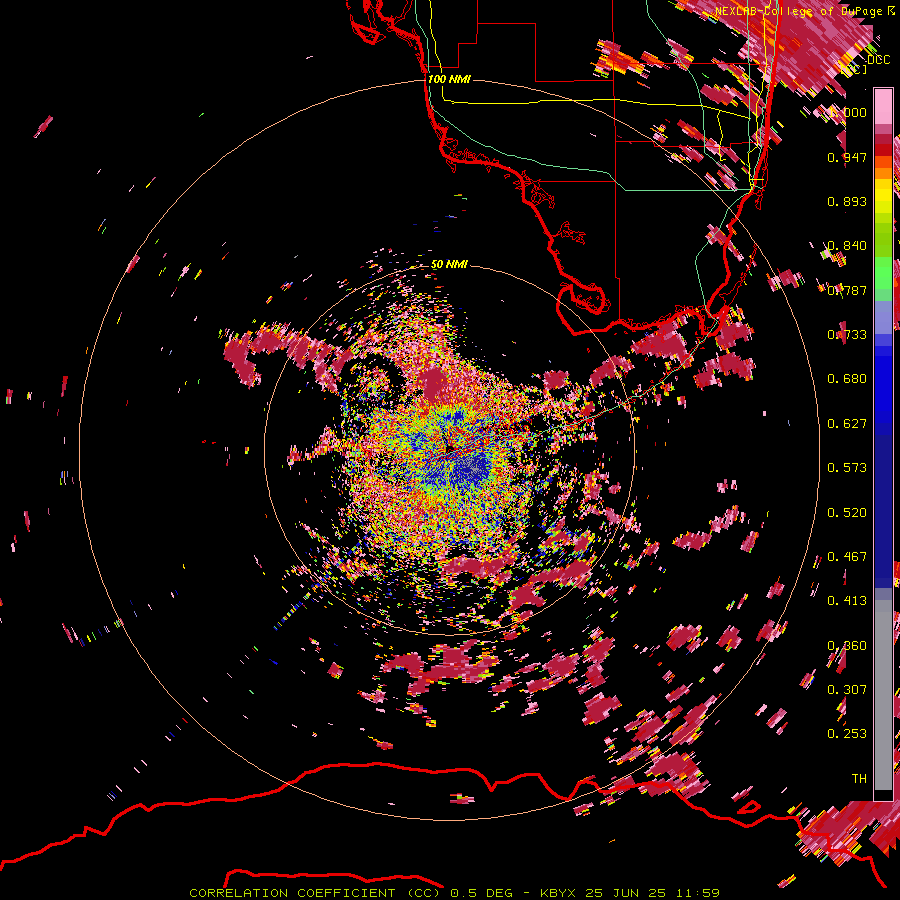Click the TH threshold label on the scale

(859, 779)
